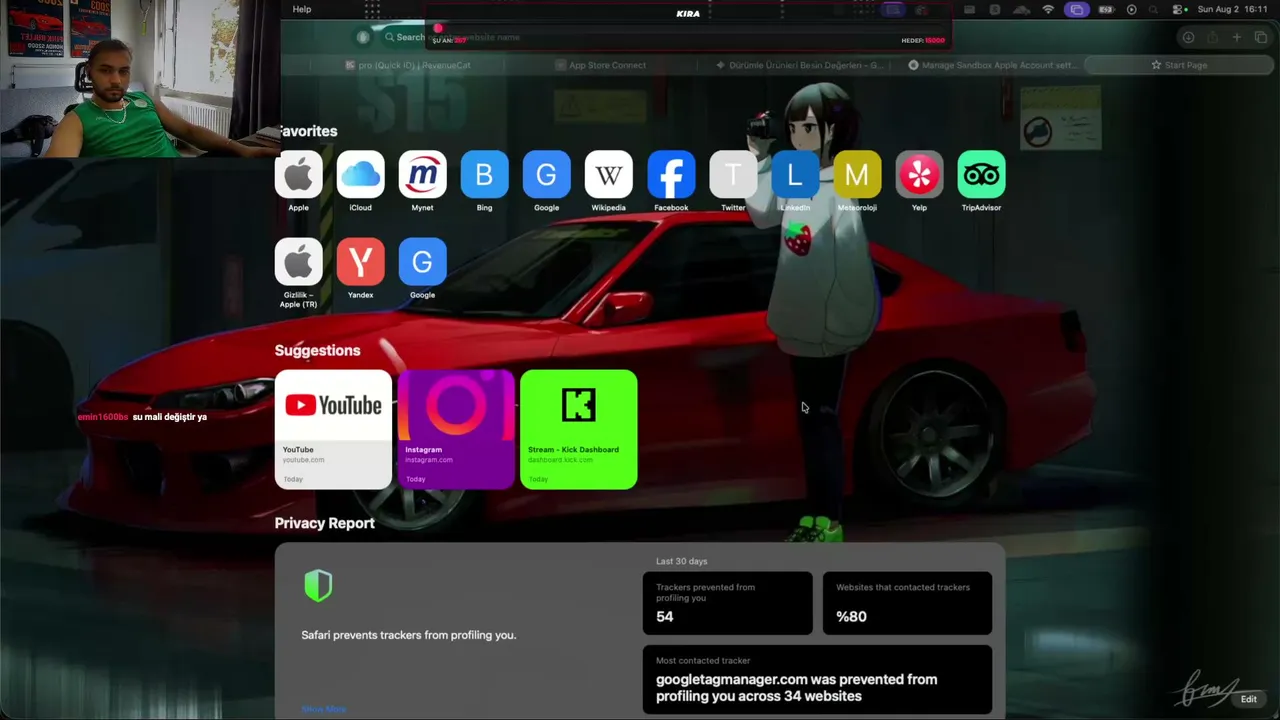Click the Most contacted tracker tile
Viewport: 1280px width, 720px height.
click(817, 679)
